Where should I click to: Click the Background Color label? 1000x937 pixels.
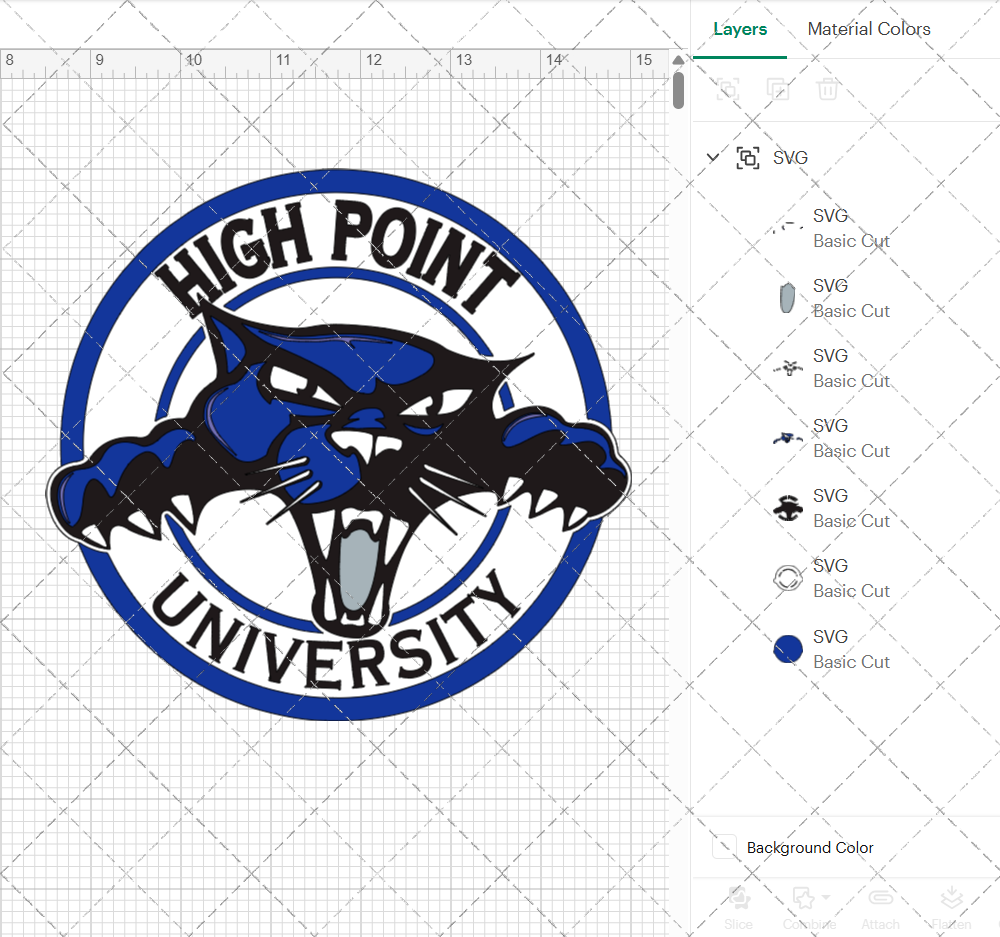tap(810, 848)
